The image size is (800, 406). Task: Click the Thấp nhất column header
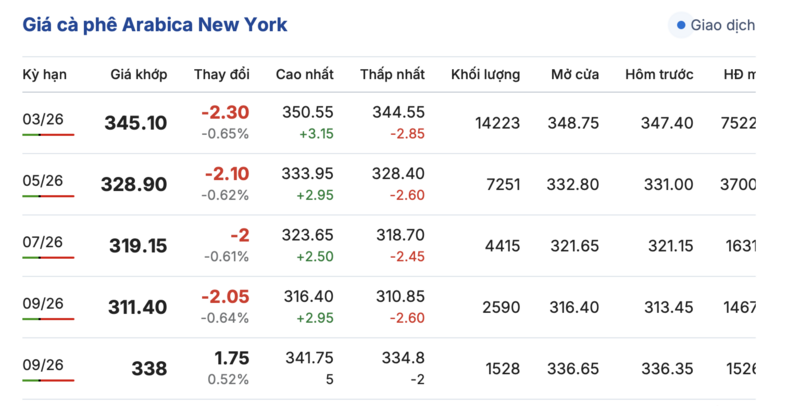[x=393, y=75]
